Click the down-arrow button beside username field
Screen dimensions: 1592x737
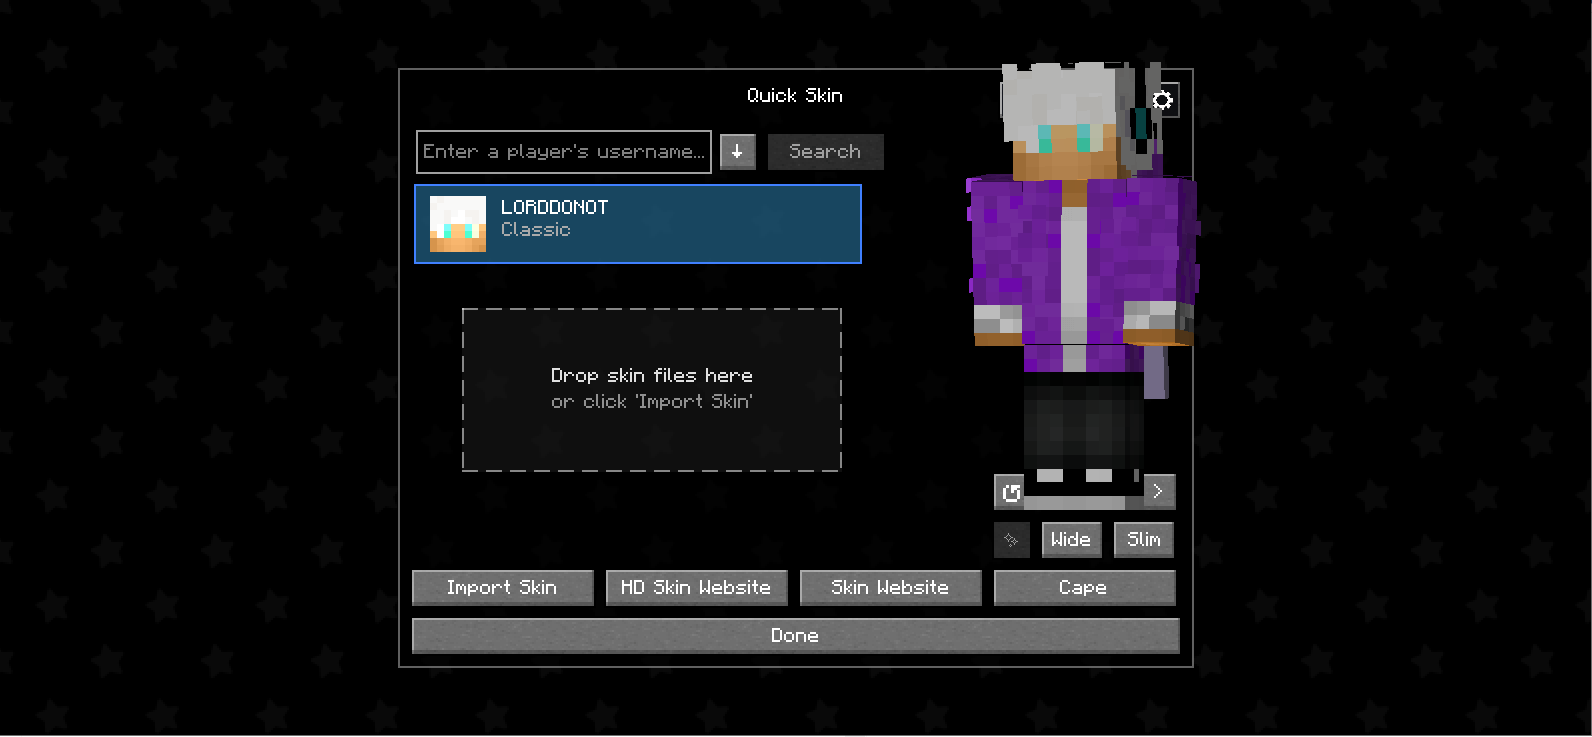point(737,152)
